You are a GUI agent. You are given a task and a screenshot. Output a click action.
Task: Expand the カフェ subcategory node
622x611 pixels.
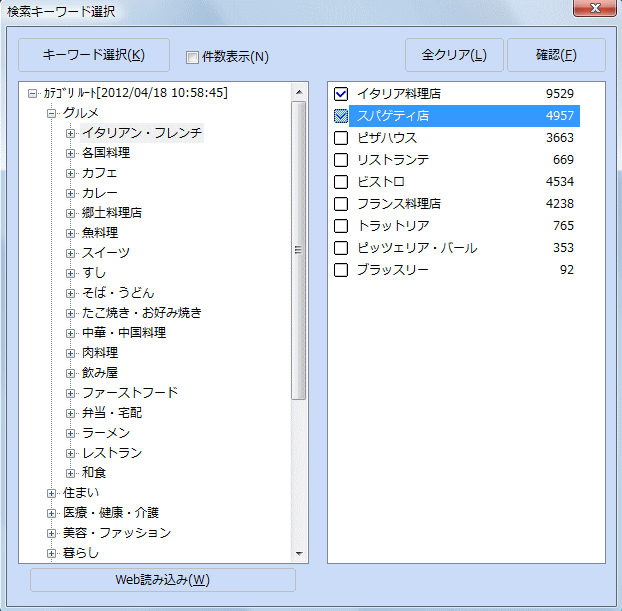(x=71, y=173)
